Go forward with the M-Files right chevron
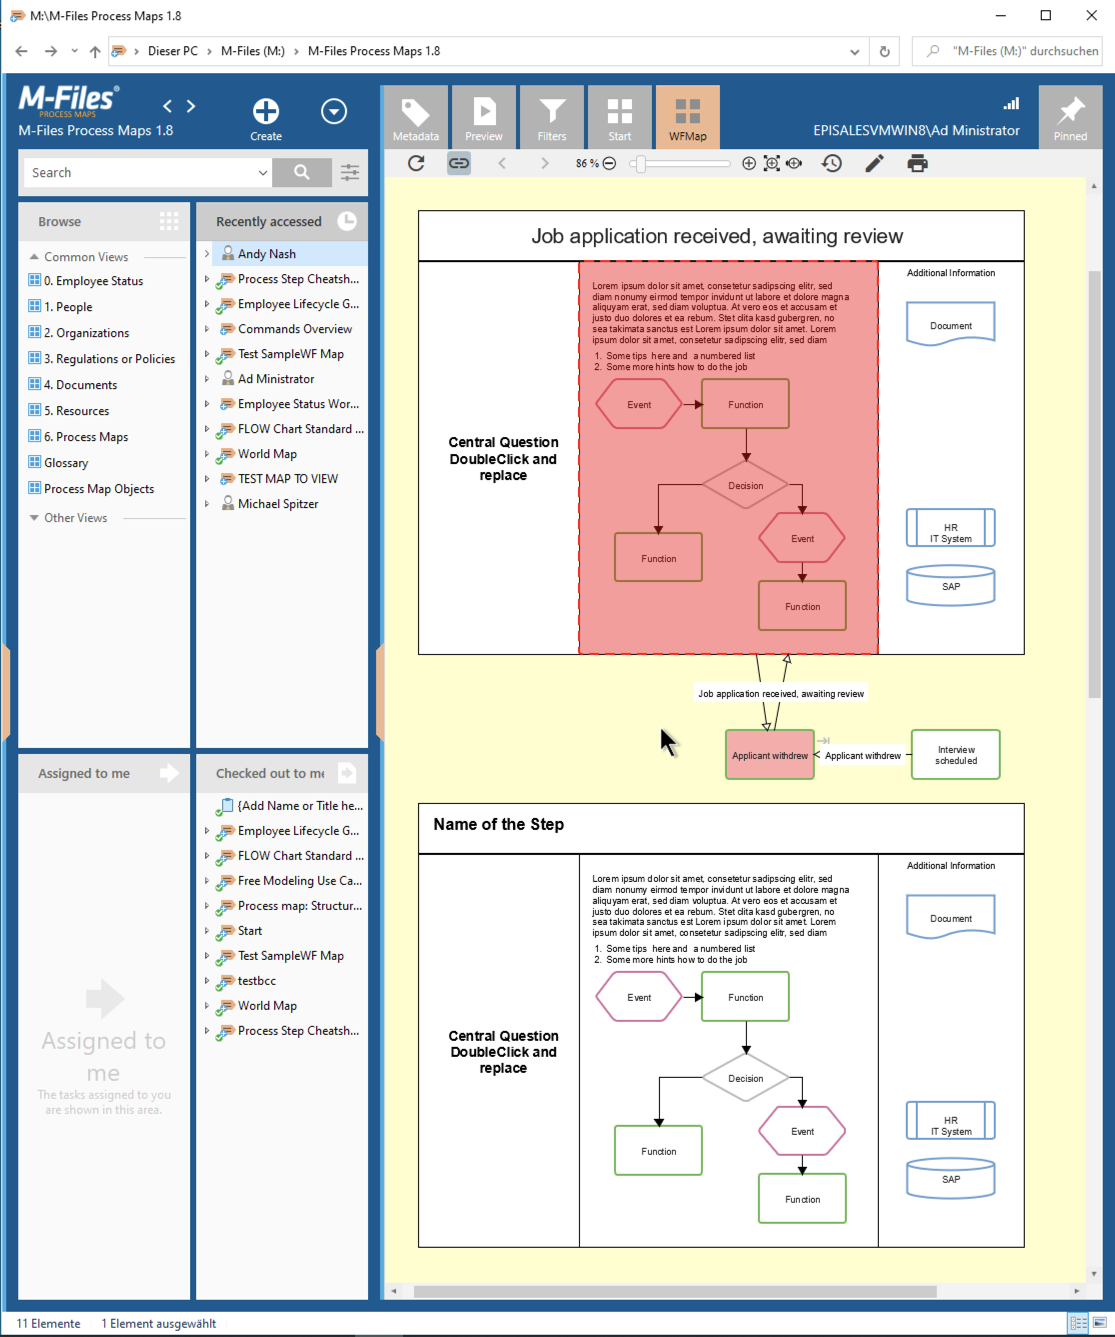1115x1337 pixels. tap(191, 106)
